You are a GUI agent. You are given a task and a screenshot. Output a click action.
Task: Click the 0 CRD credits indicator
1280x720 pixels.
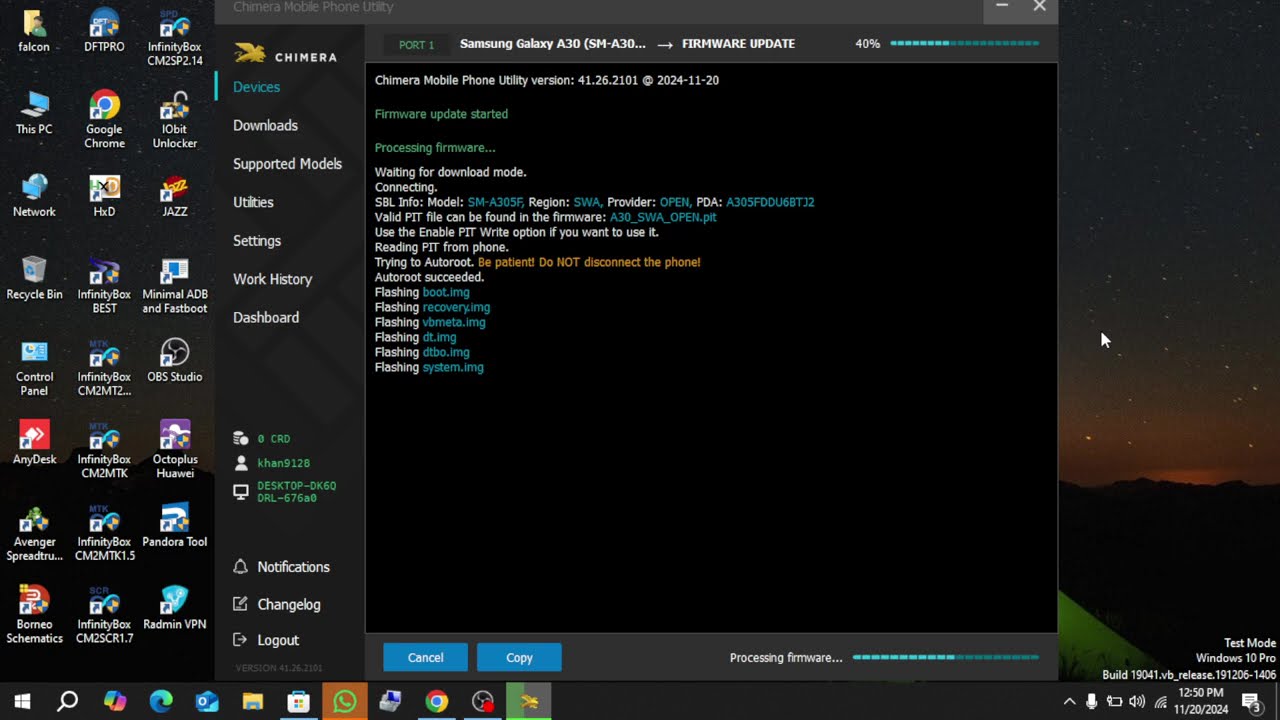coord(262,439)
